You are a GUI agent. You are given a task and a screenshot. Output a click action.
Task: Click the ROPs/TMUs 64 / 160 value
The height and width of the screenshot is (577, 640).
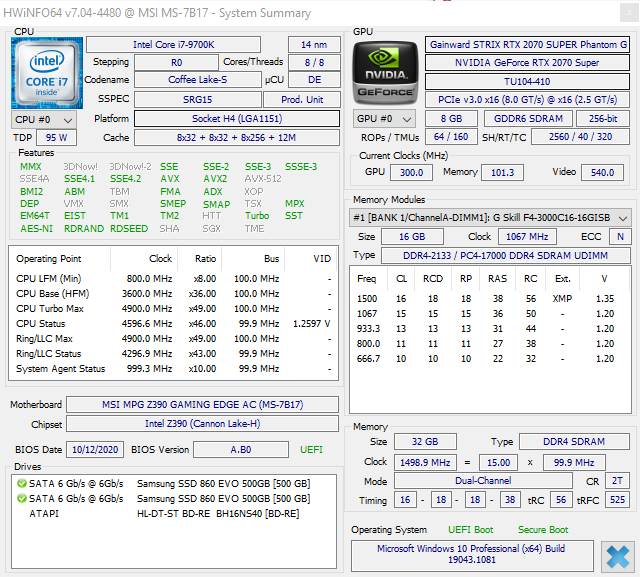pyautogui.click(x=451, y=137)
